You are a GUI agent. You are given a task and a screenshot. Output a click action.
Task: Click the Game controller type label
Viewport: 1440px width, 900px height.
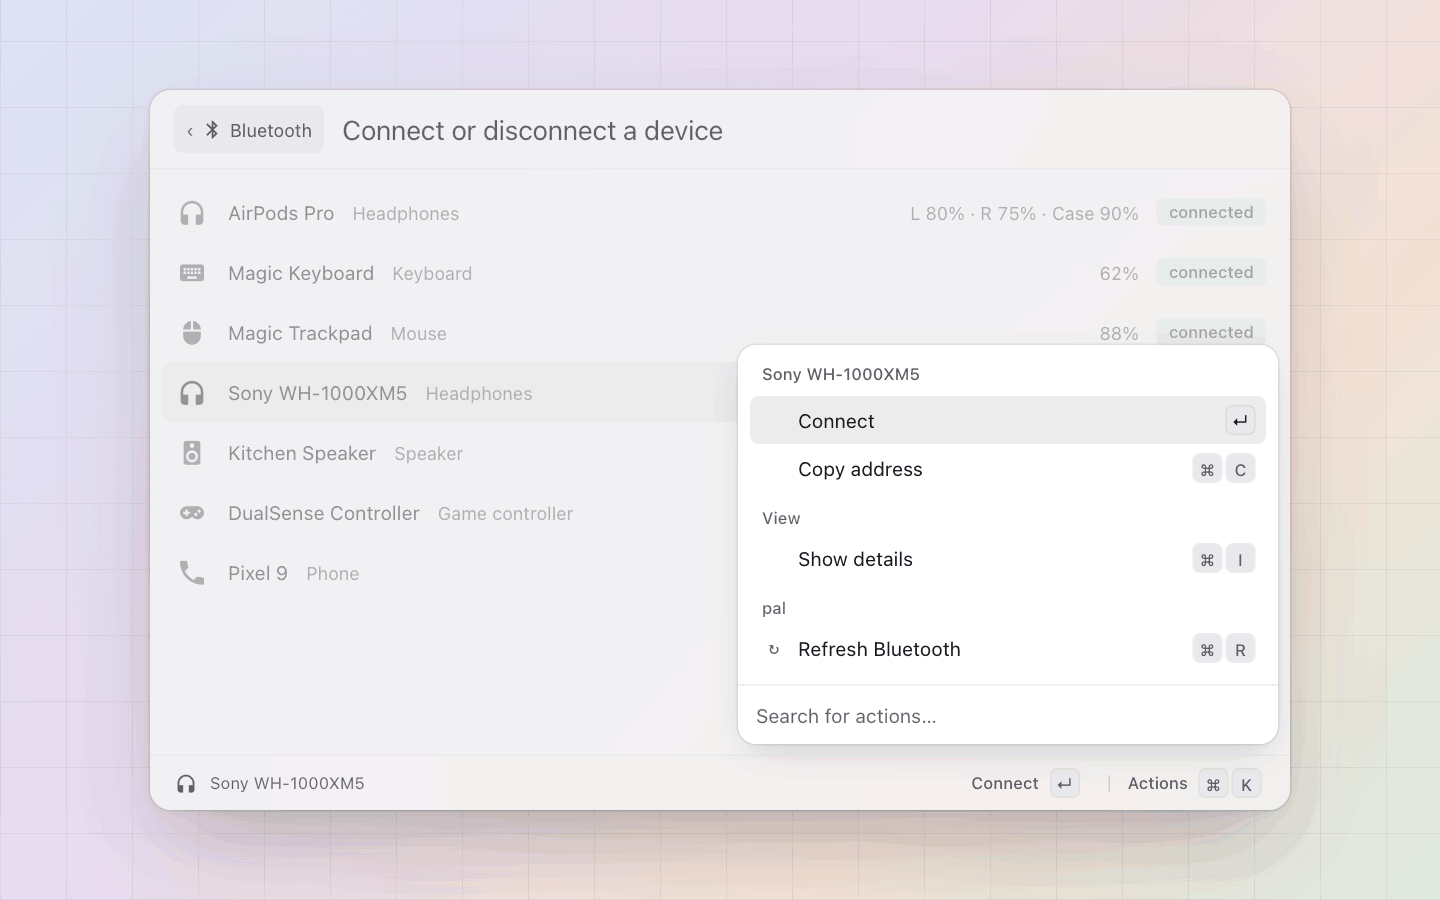pos(505,514)
